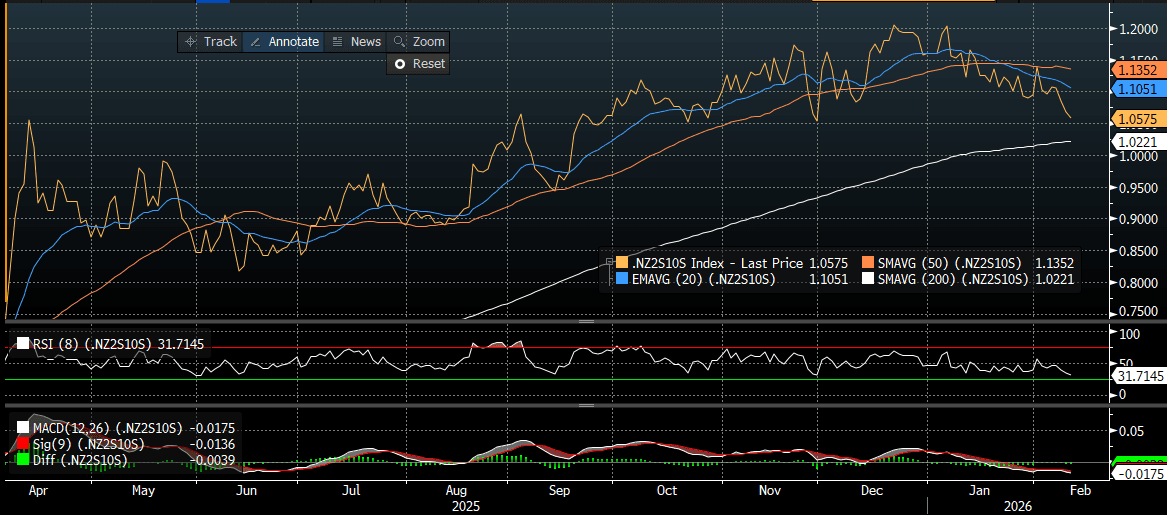This screenshot has width=1167, height=515.
Task: Click the Track crosshair icon
Action: pyautogui.click(x=191, y=42)
